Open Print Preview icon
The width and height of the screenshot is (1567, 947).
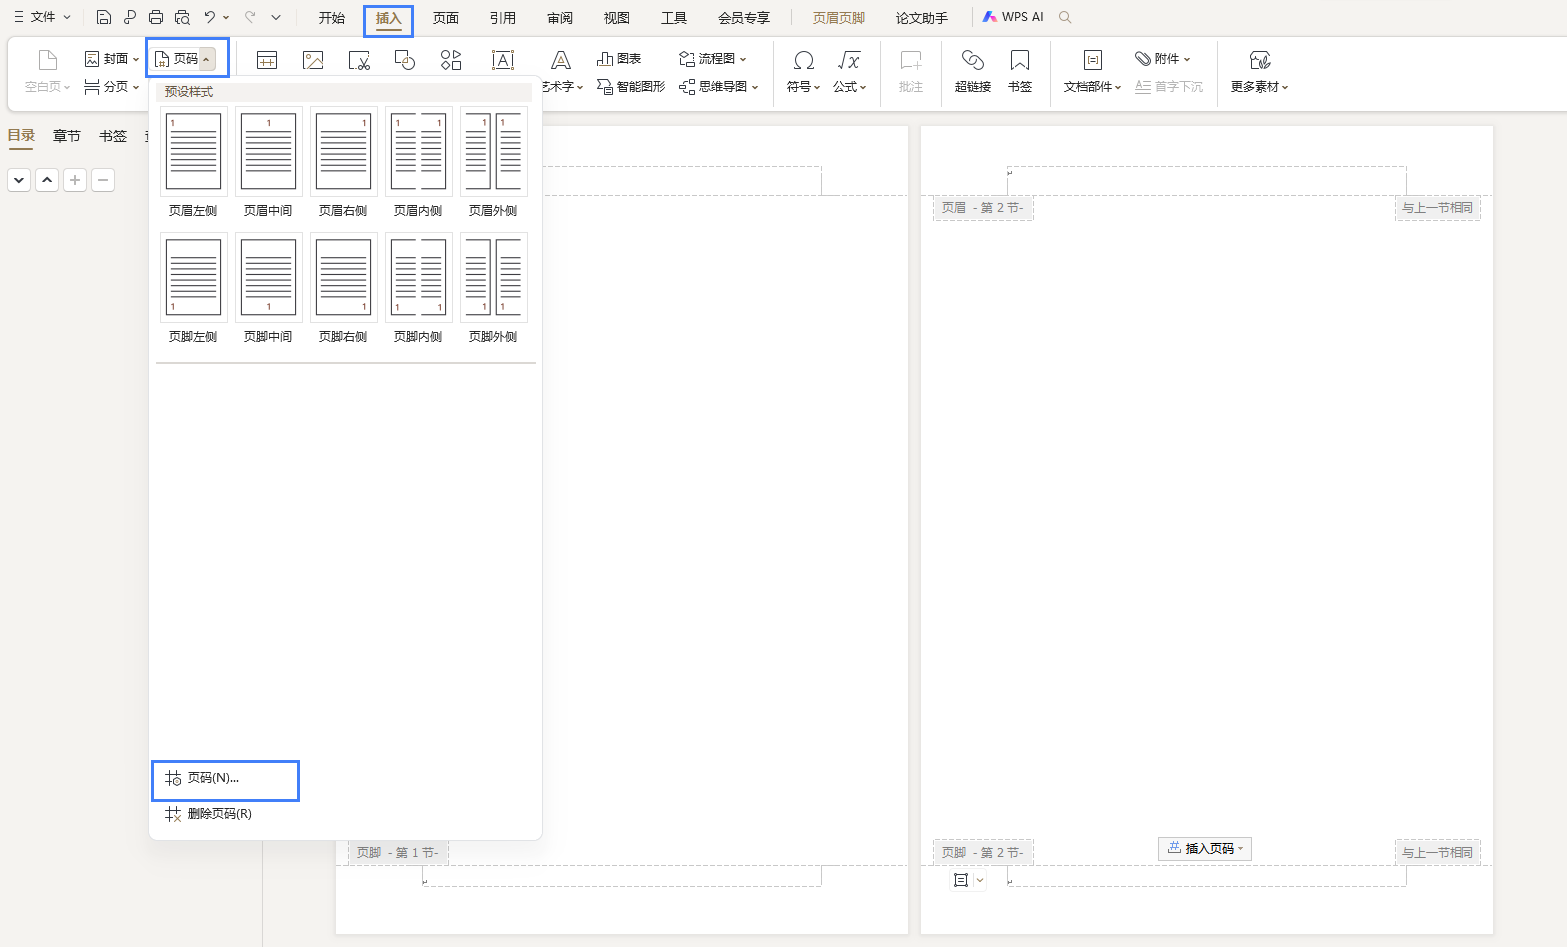click(182, 17)
